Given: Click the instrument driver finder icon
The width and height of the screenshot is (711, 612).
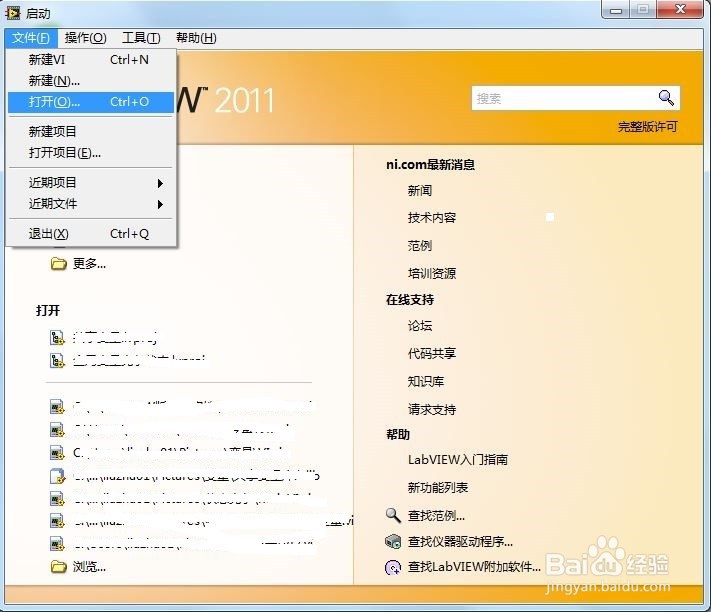Looking at the screenshot, I should point(393,541).
